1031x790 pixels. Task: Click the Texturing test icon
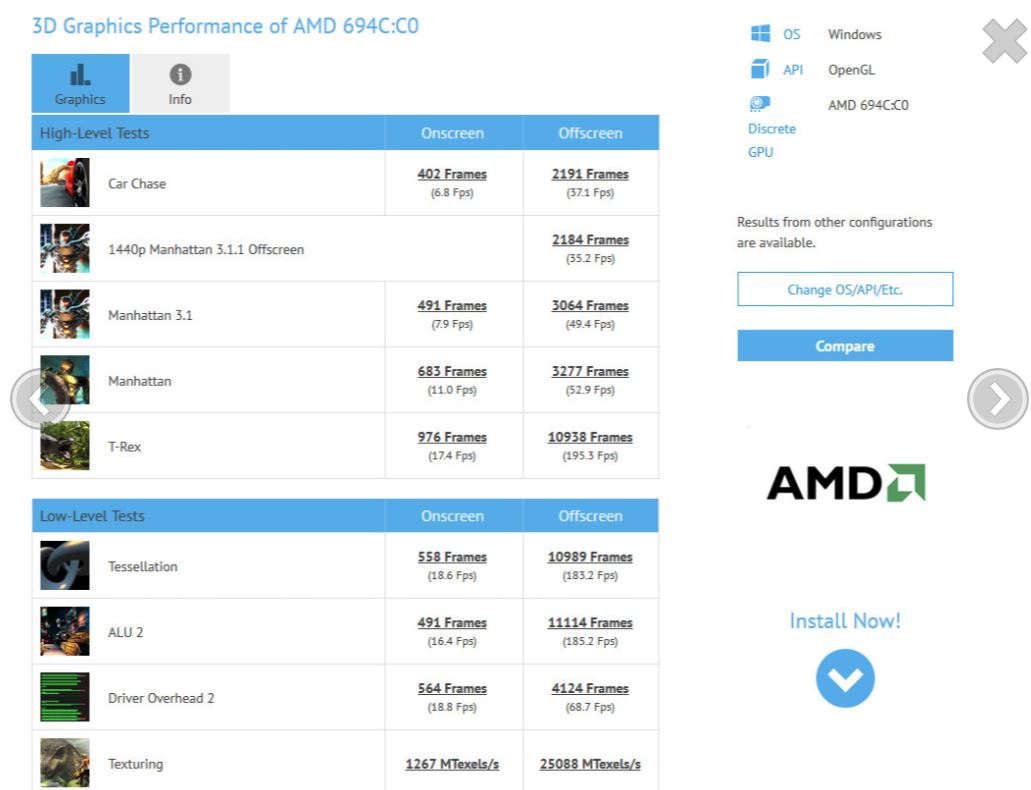(65, 762)
